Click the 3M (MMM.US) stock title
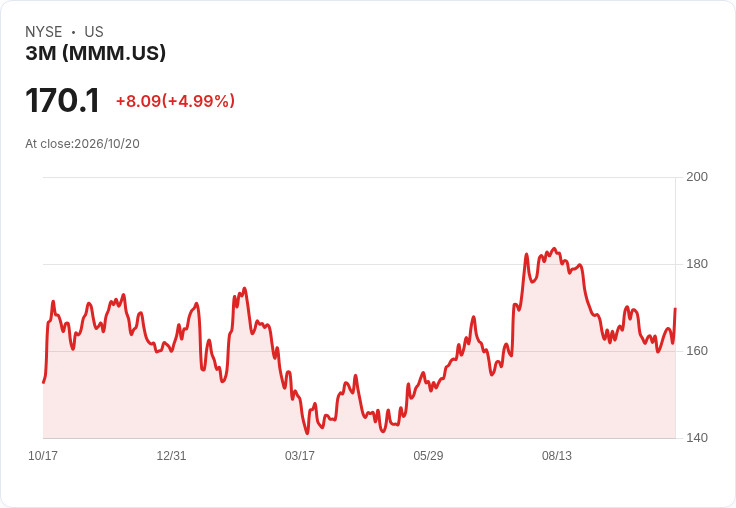This screenshot has width=736, height=508. [96, 53]
